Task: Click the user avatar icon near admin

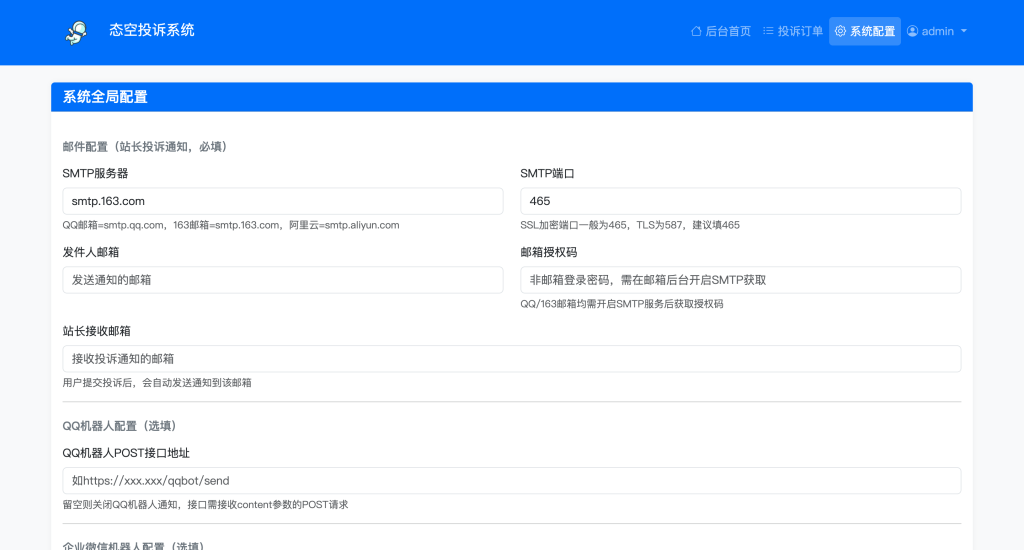Action: point(912,31)
